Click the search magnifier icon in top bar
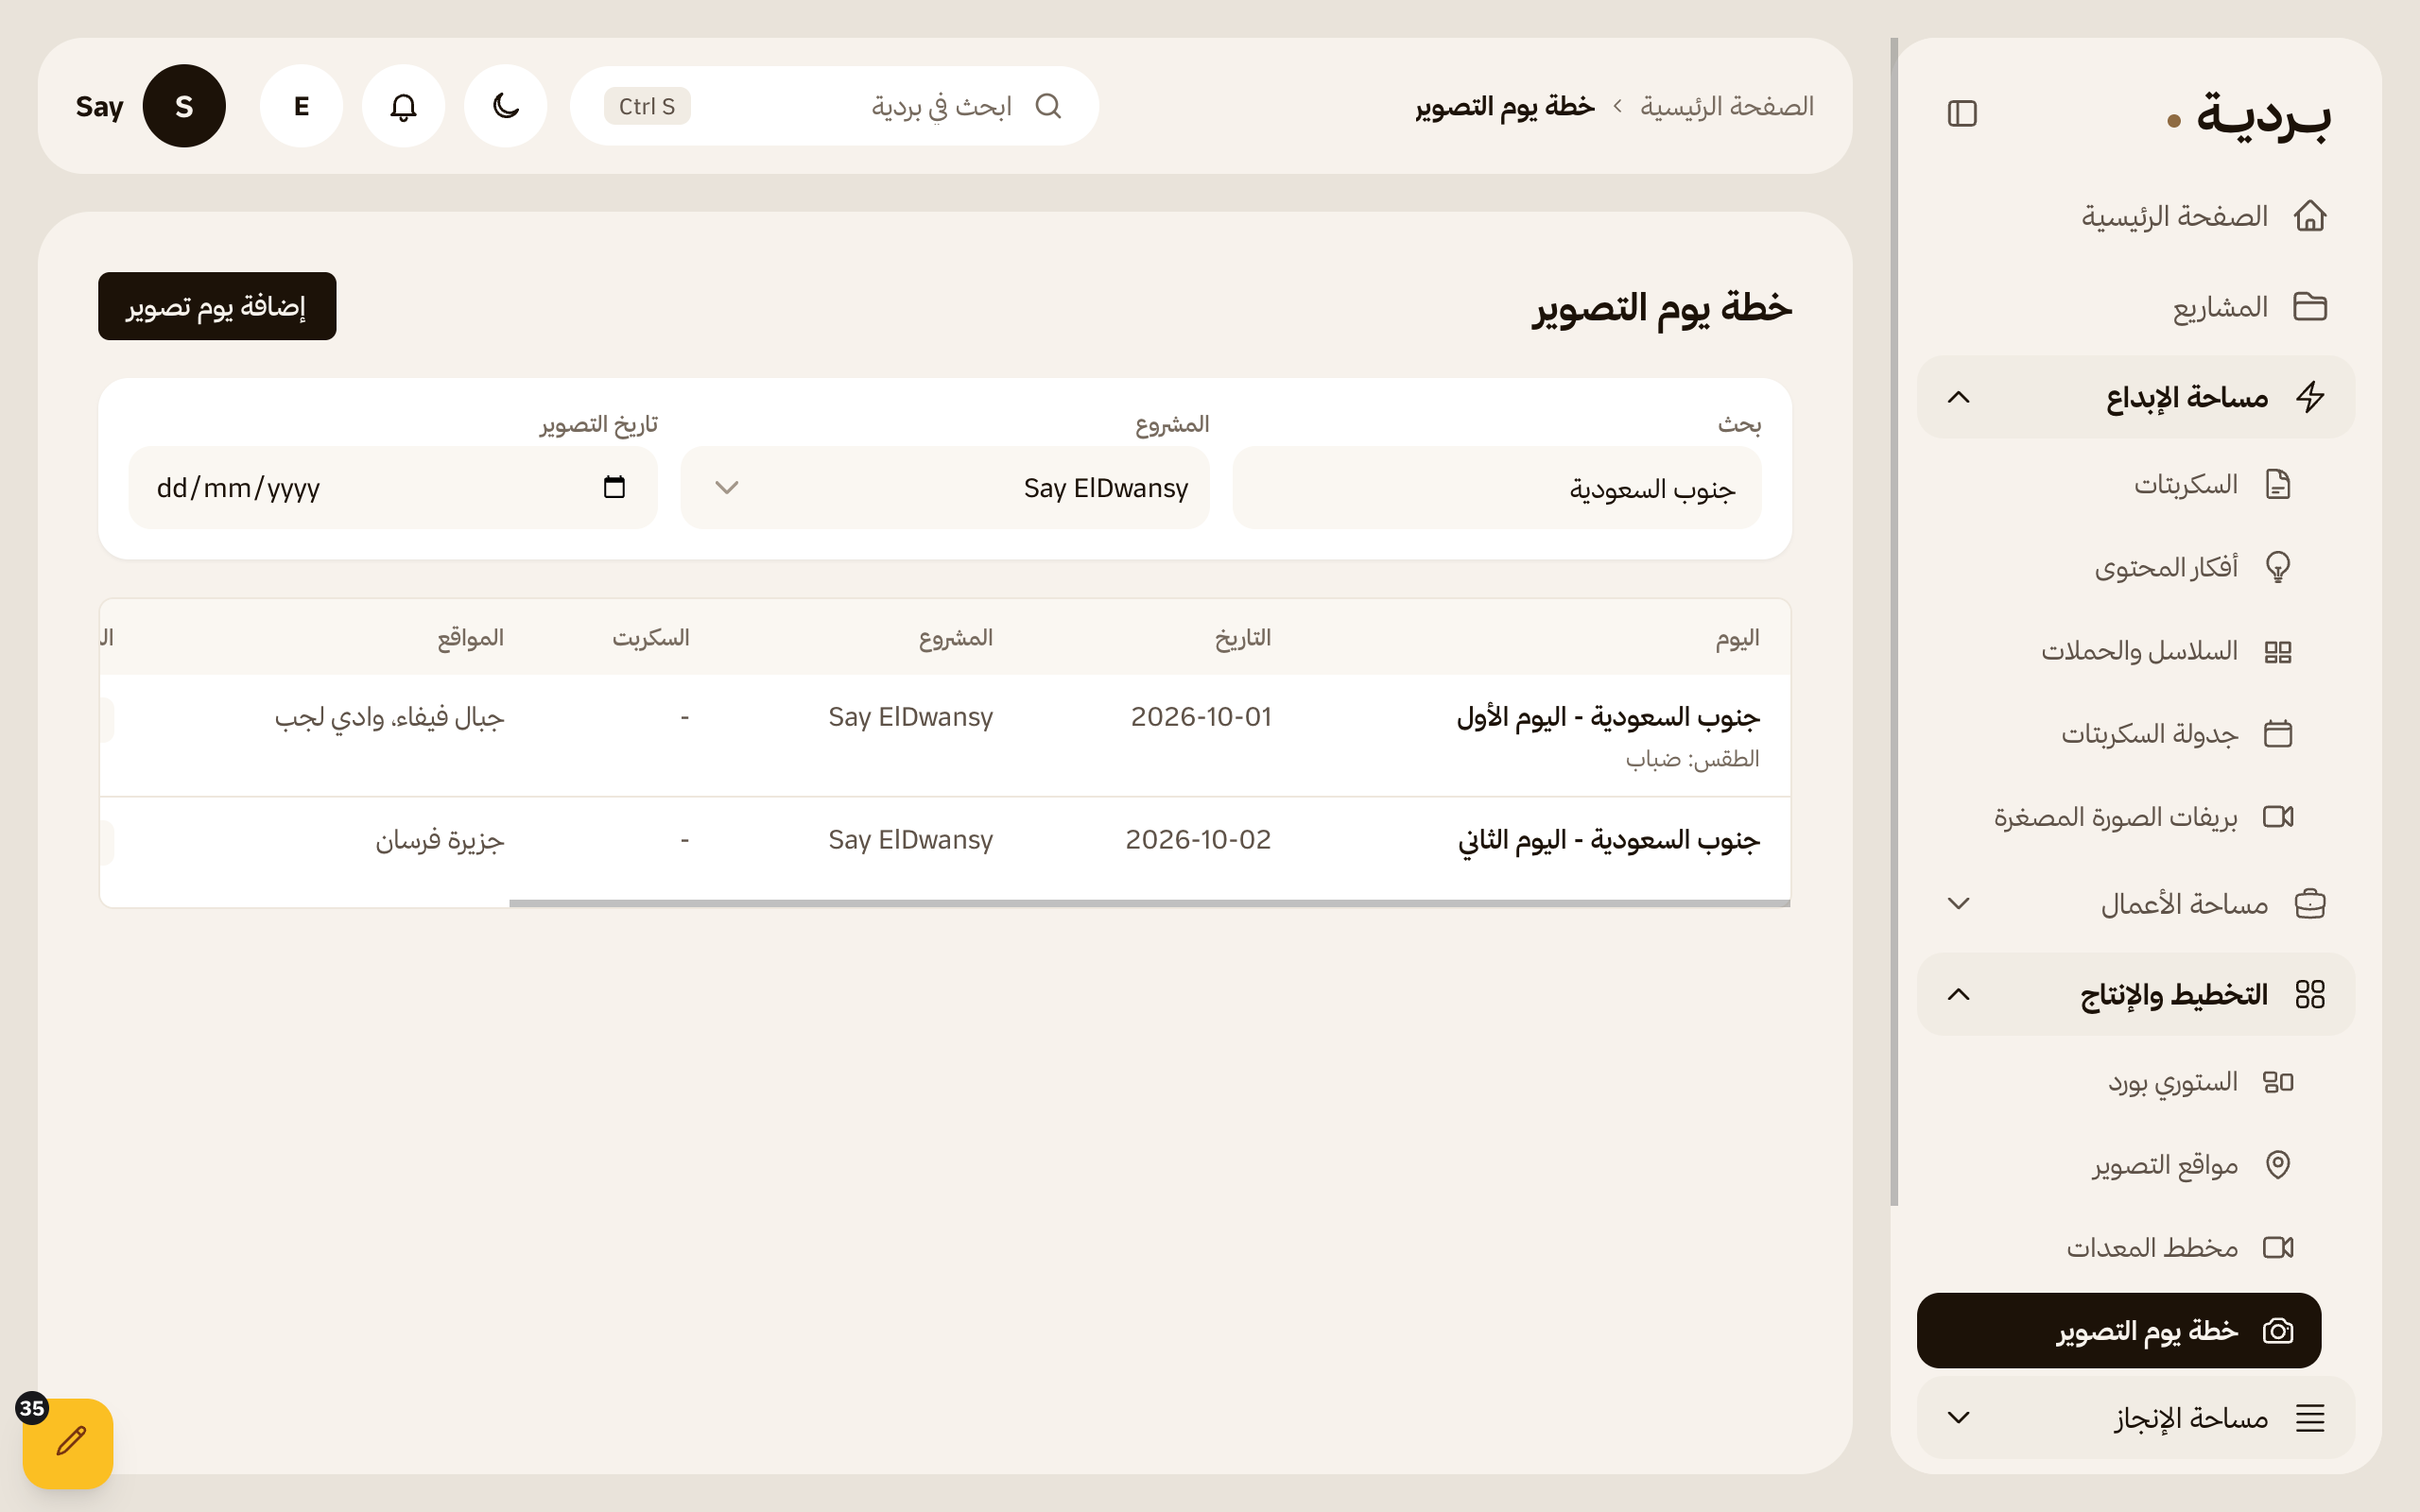This screenshot has width=2420, height=1512. 1048,106
